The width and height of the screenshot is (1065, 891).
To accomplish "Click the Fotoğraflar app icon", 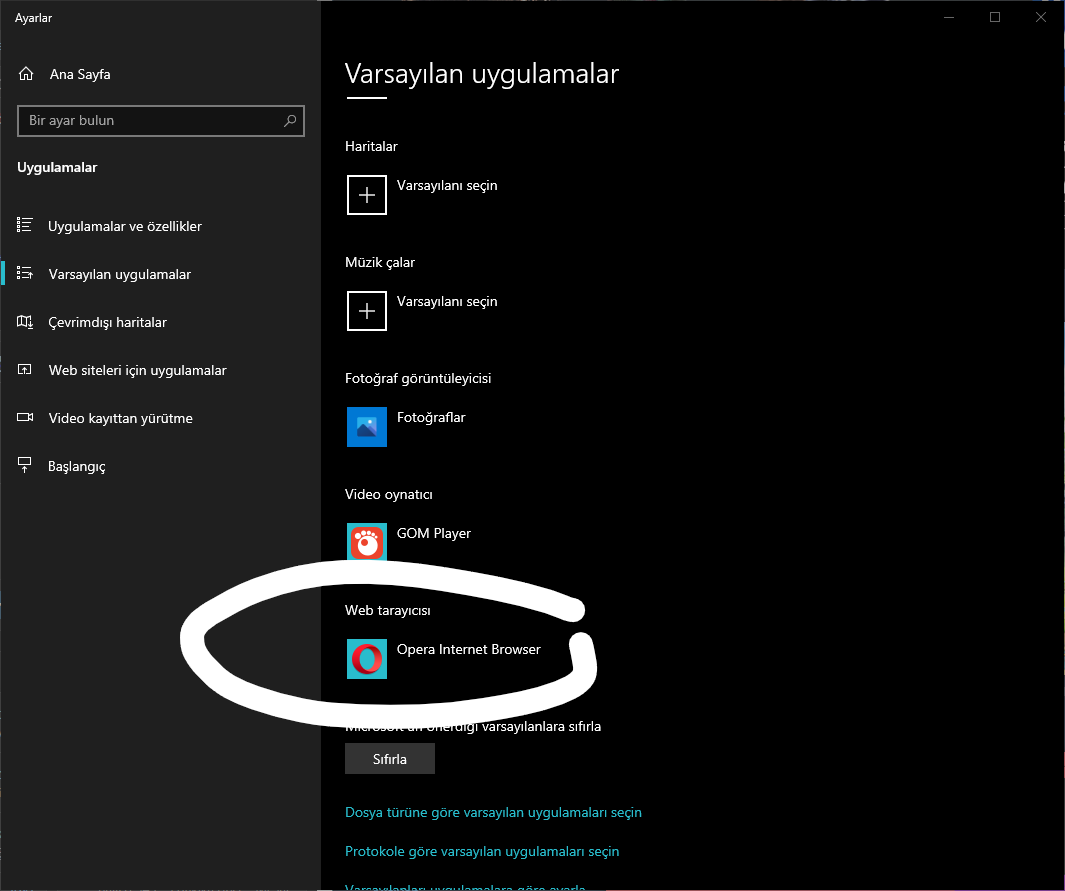I will click(x=367, y=427).
